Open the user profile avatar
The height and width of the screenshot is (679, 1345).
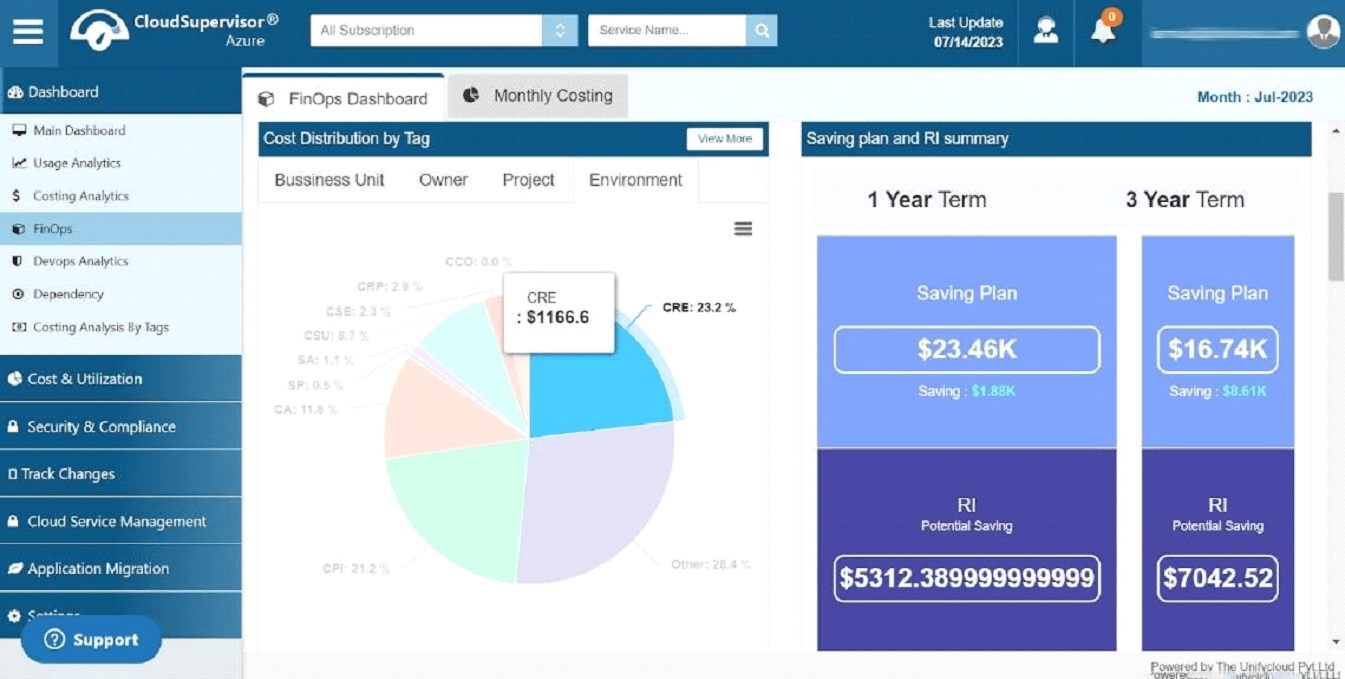1323,32
